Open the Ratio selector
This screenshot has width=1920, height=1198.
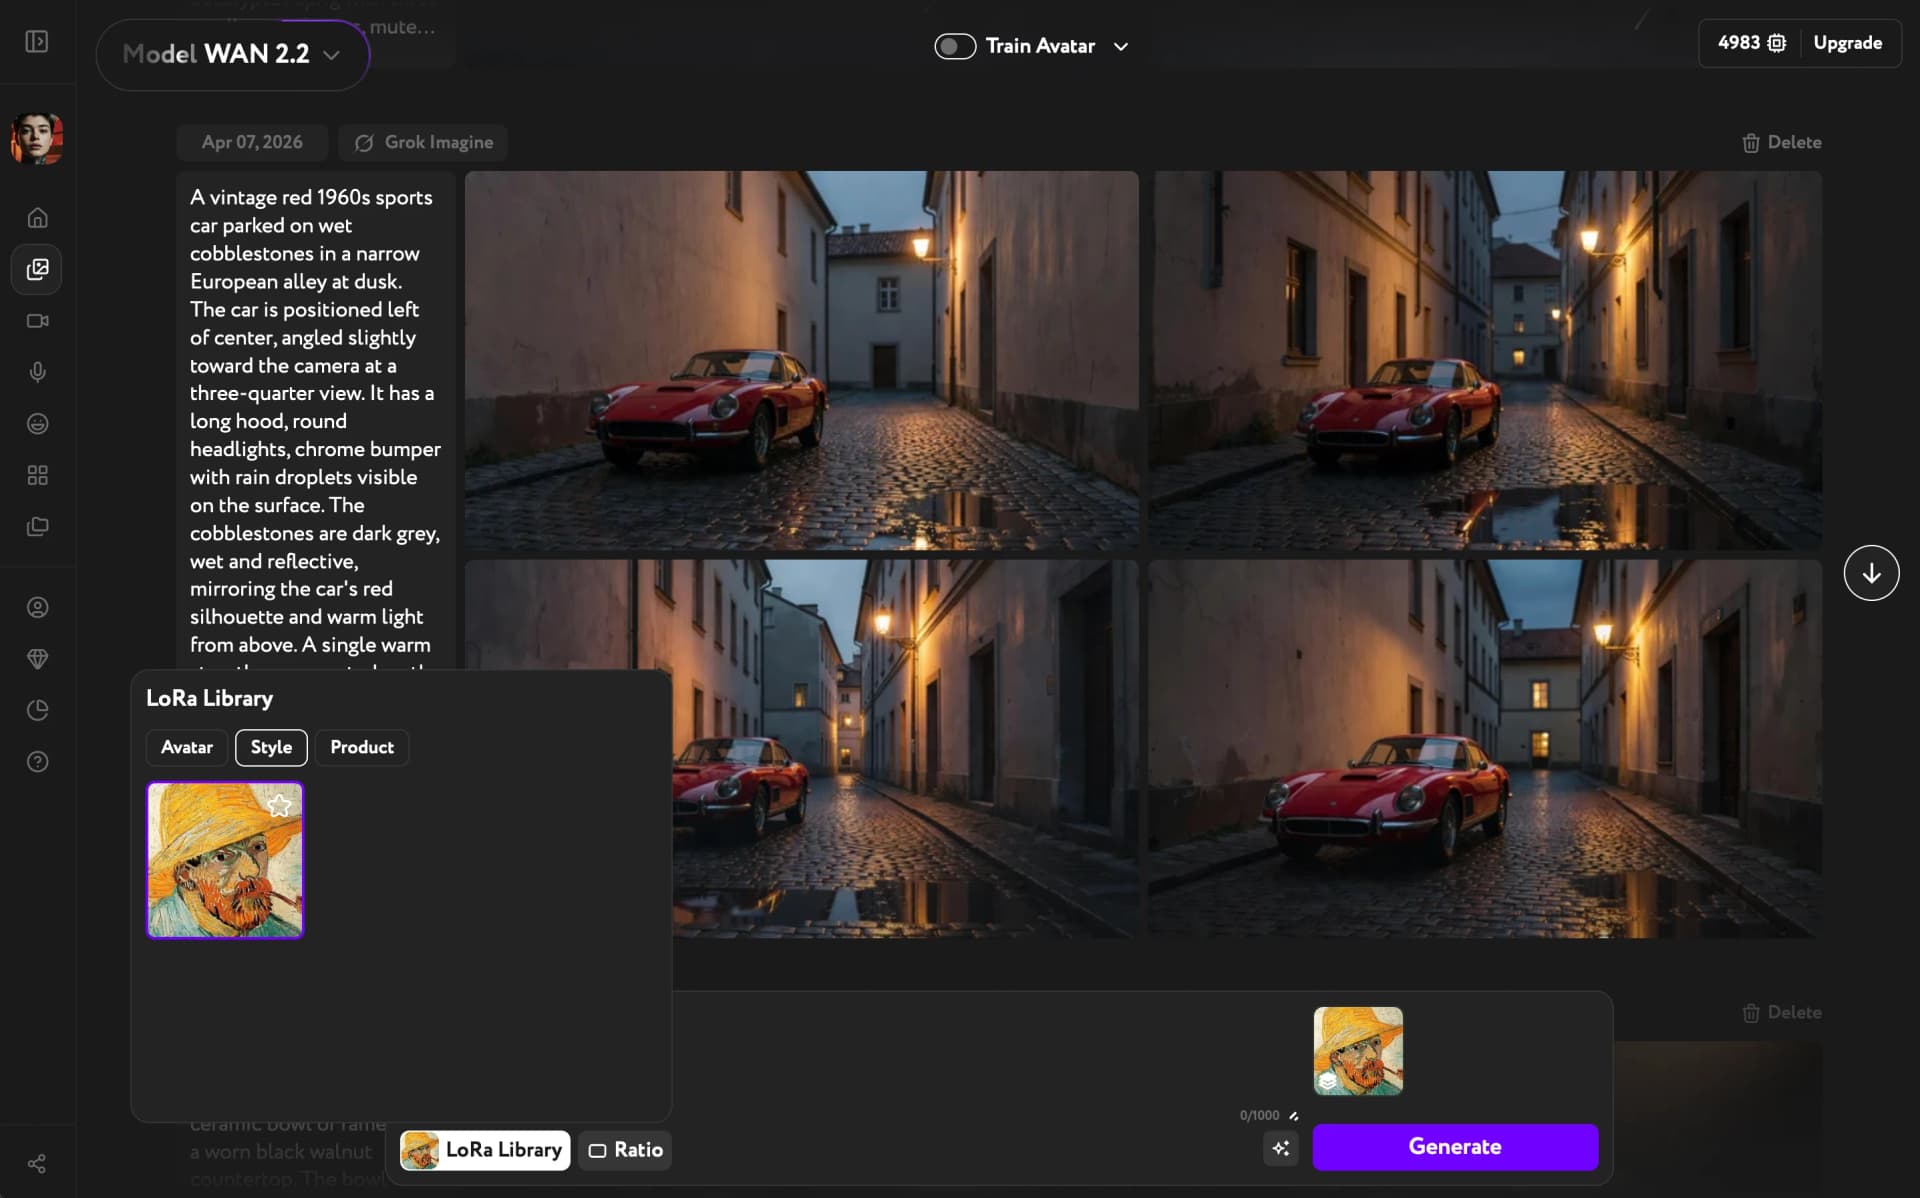pos(625,1150)
